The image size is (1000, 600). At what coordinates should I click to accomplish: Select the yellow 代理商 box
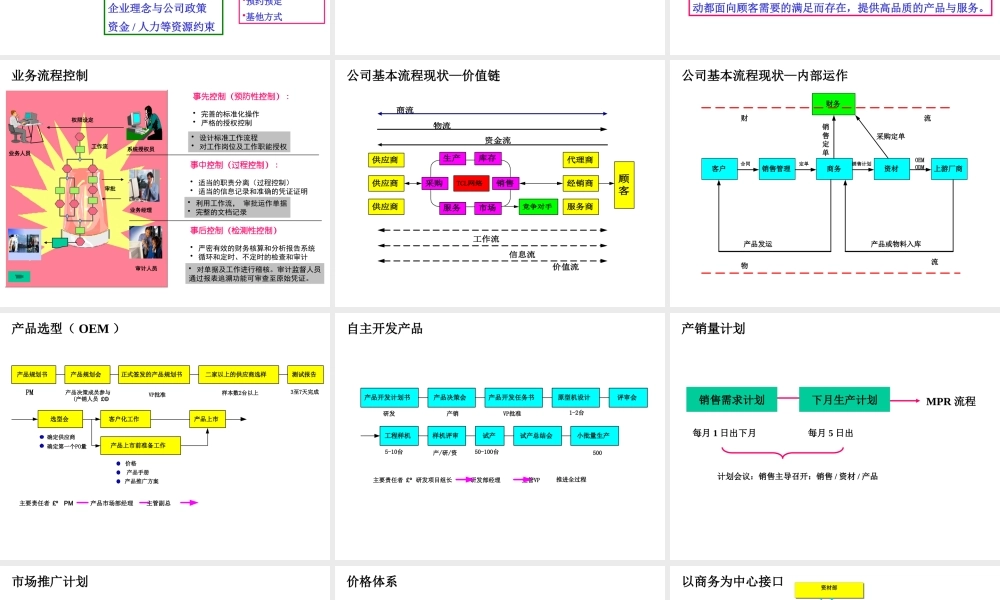coord(580,160)
